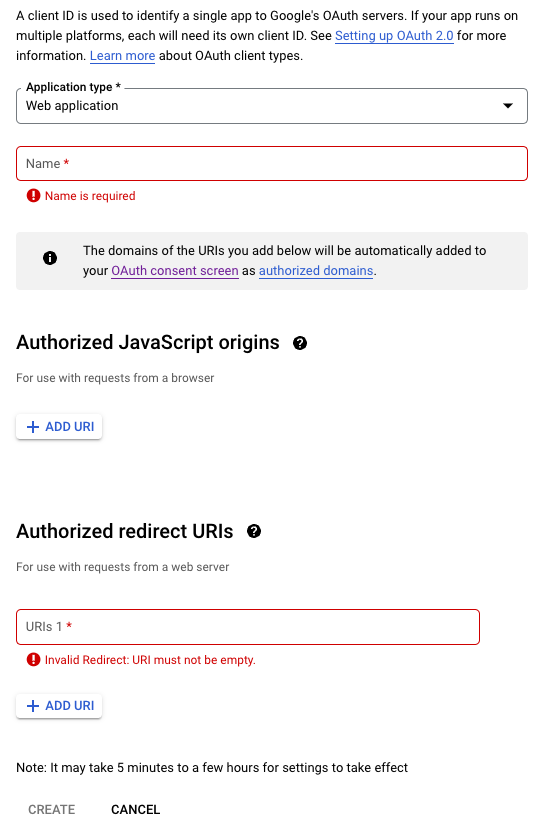Click error icon next to Name is required
The image size is (560, 835).
(34, 195)
